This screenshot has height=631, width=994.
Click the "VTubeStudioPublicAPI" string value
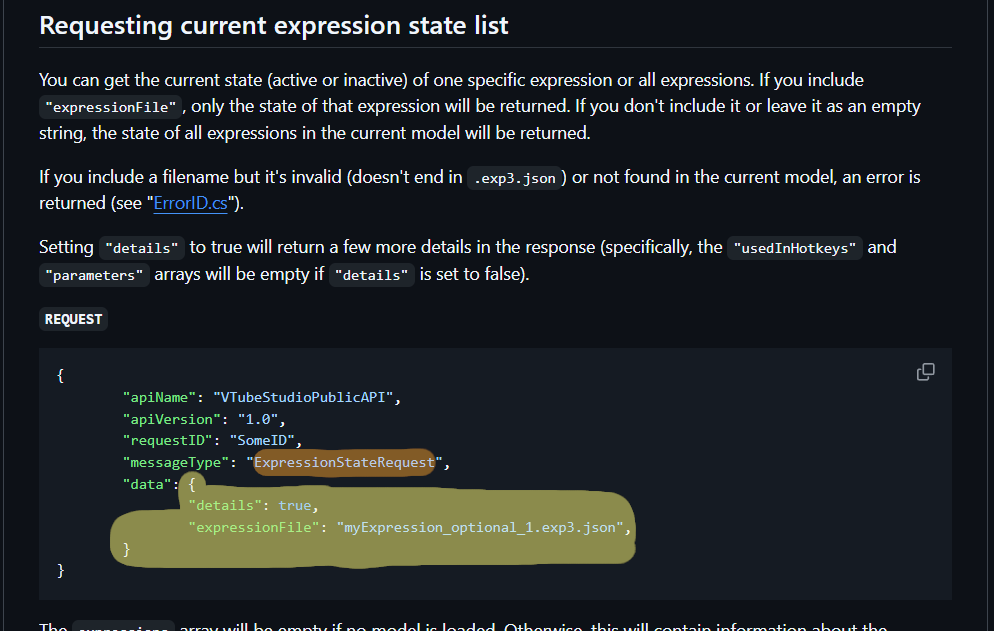(305, 397)
